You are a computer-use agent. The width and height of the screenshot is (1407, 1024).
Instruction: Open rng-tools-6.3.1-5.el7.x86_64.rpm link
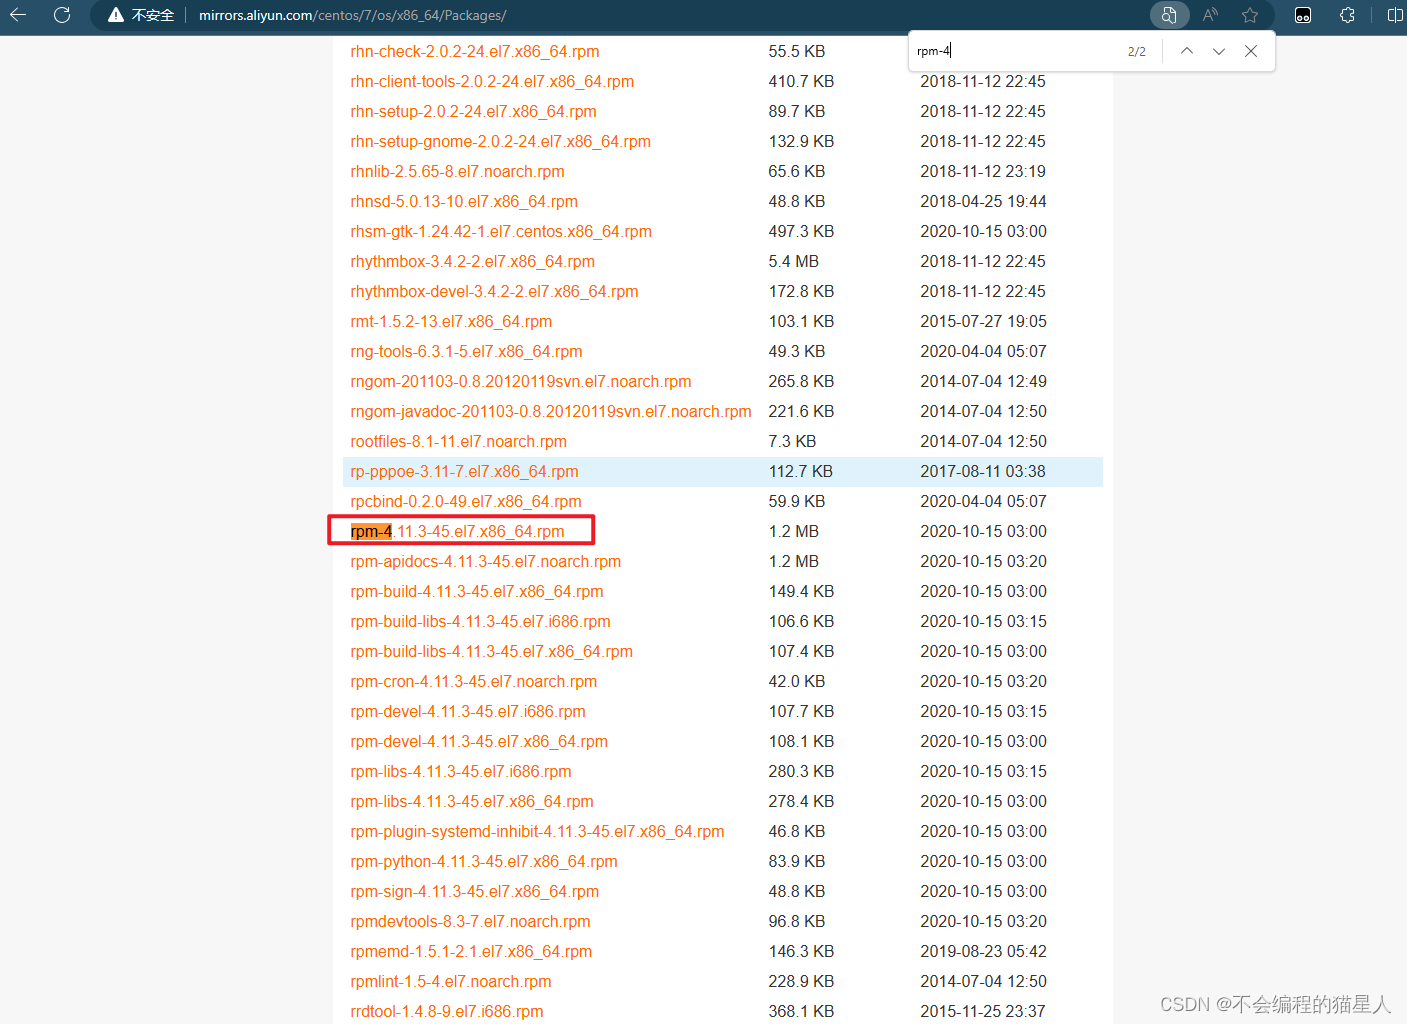466,351
